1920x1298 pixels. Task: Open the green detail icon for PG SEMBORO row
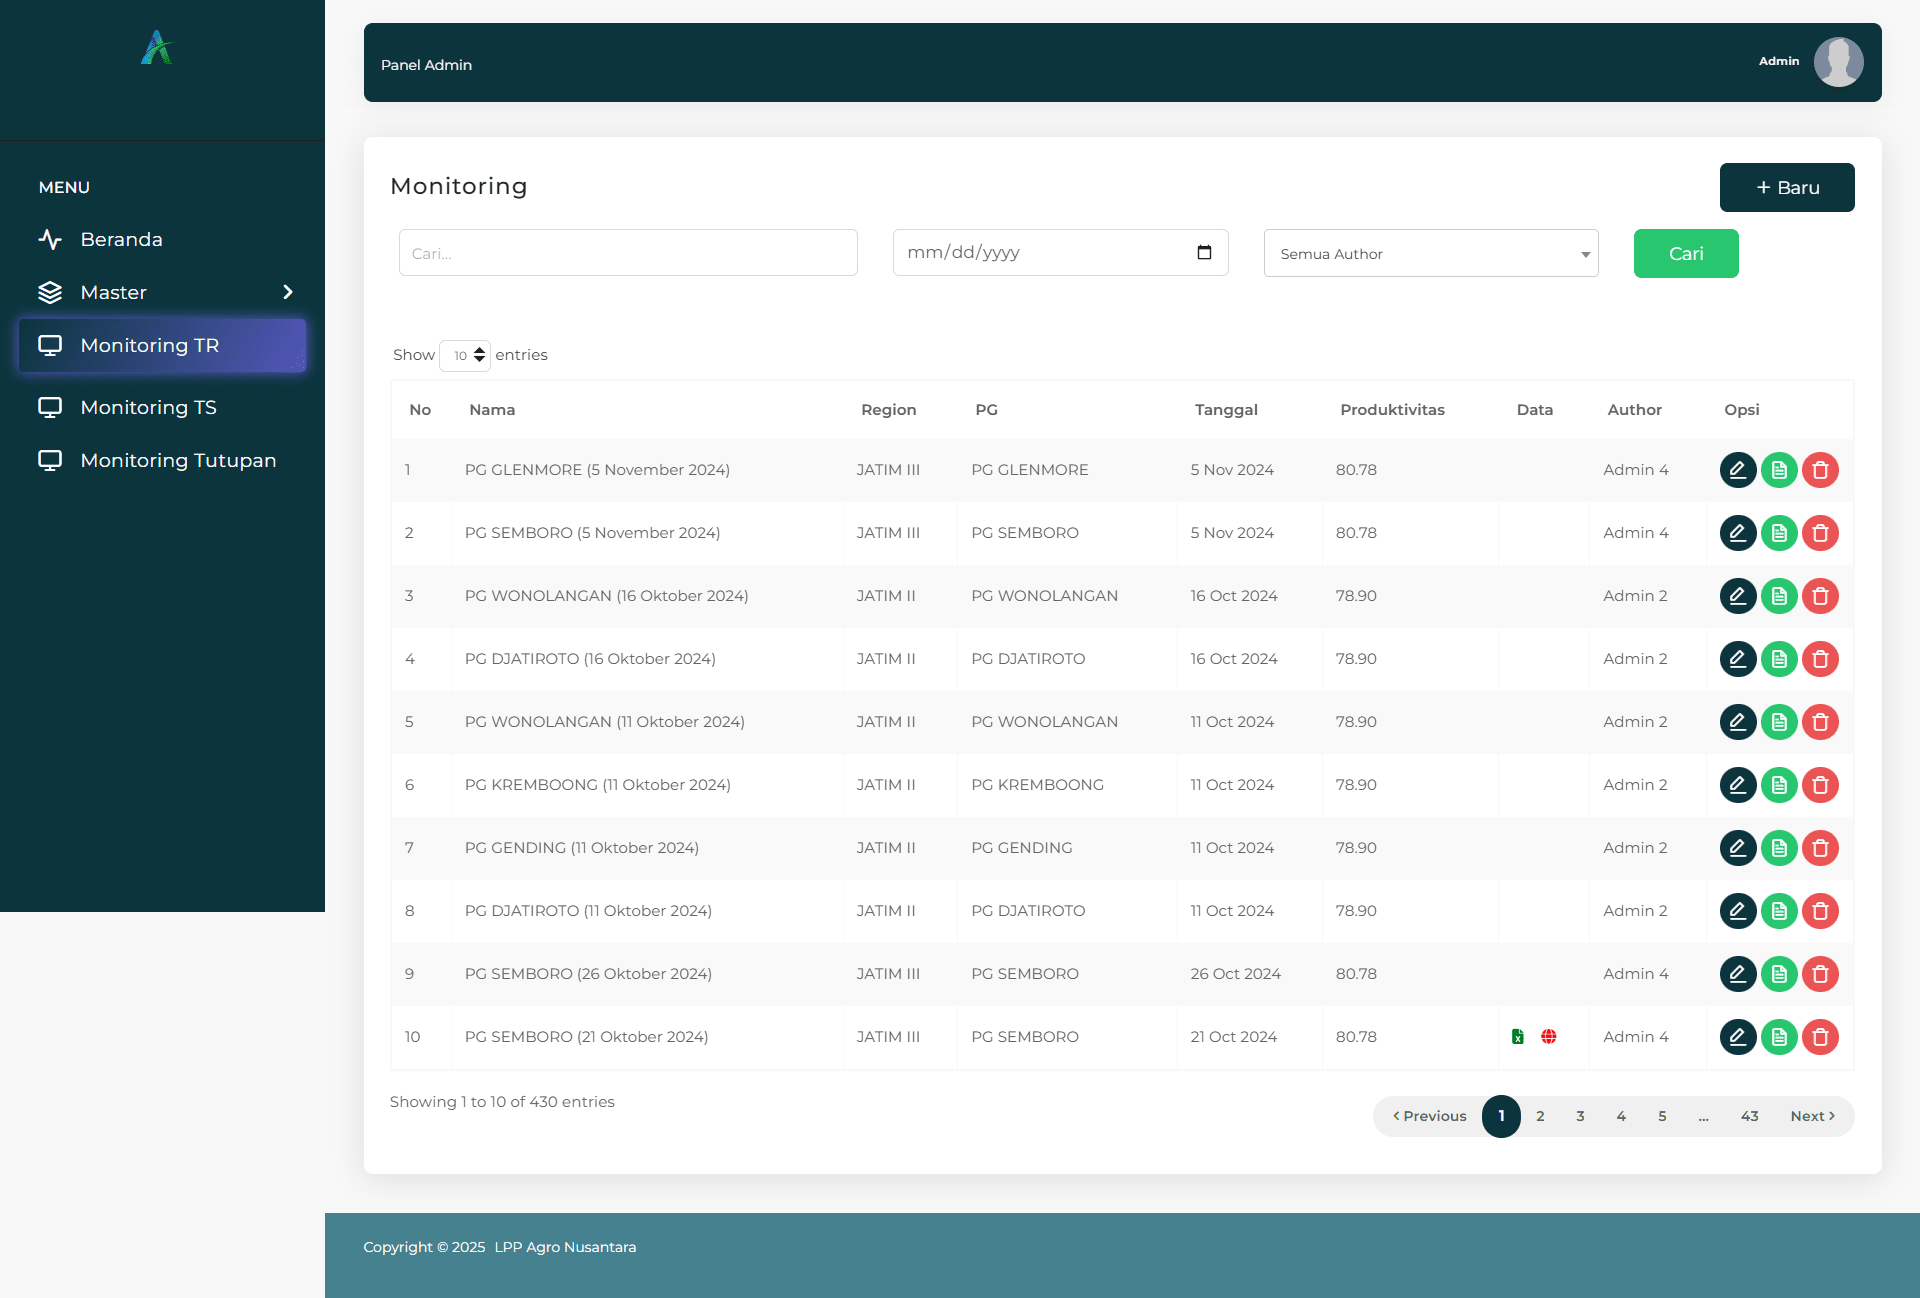[x=1779, y=532]
